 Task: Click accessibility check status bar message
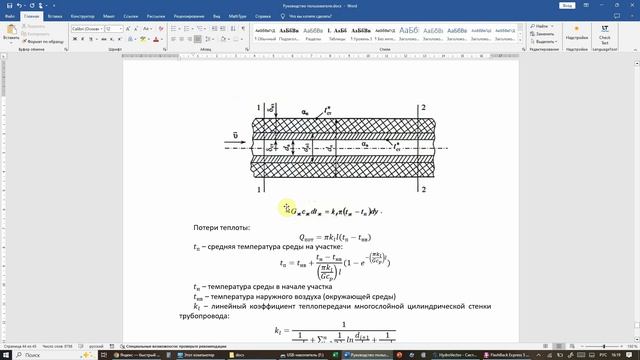[x=173, y=346]
